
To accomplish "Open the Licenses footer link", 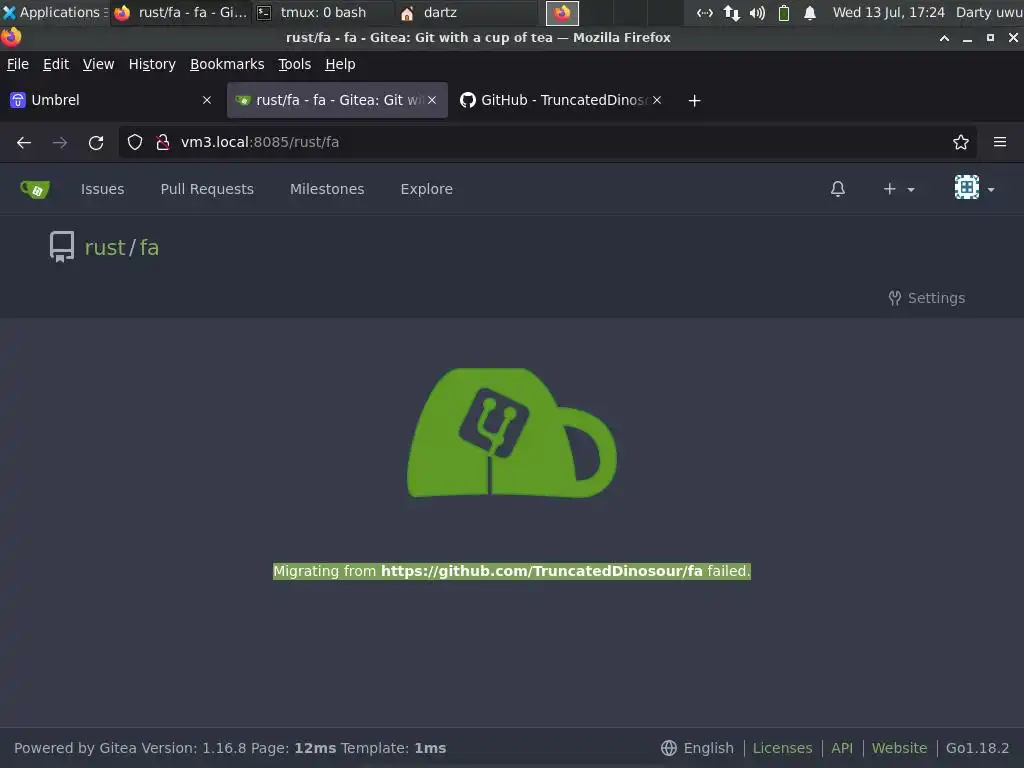I will (782, 748).
